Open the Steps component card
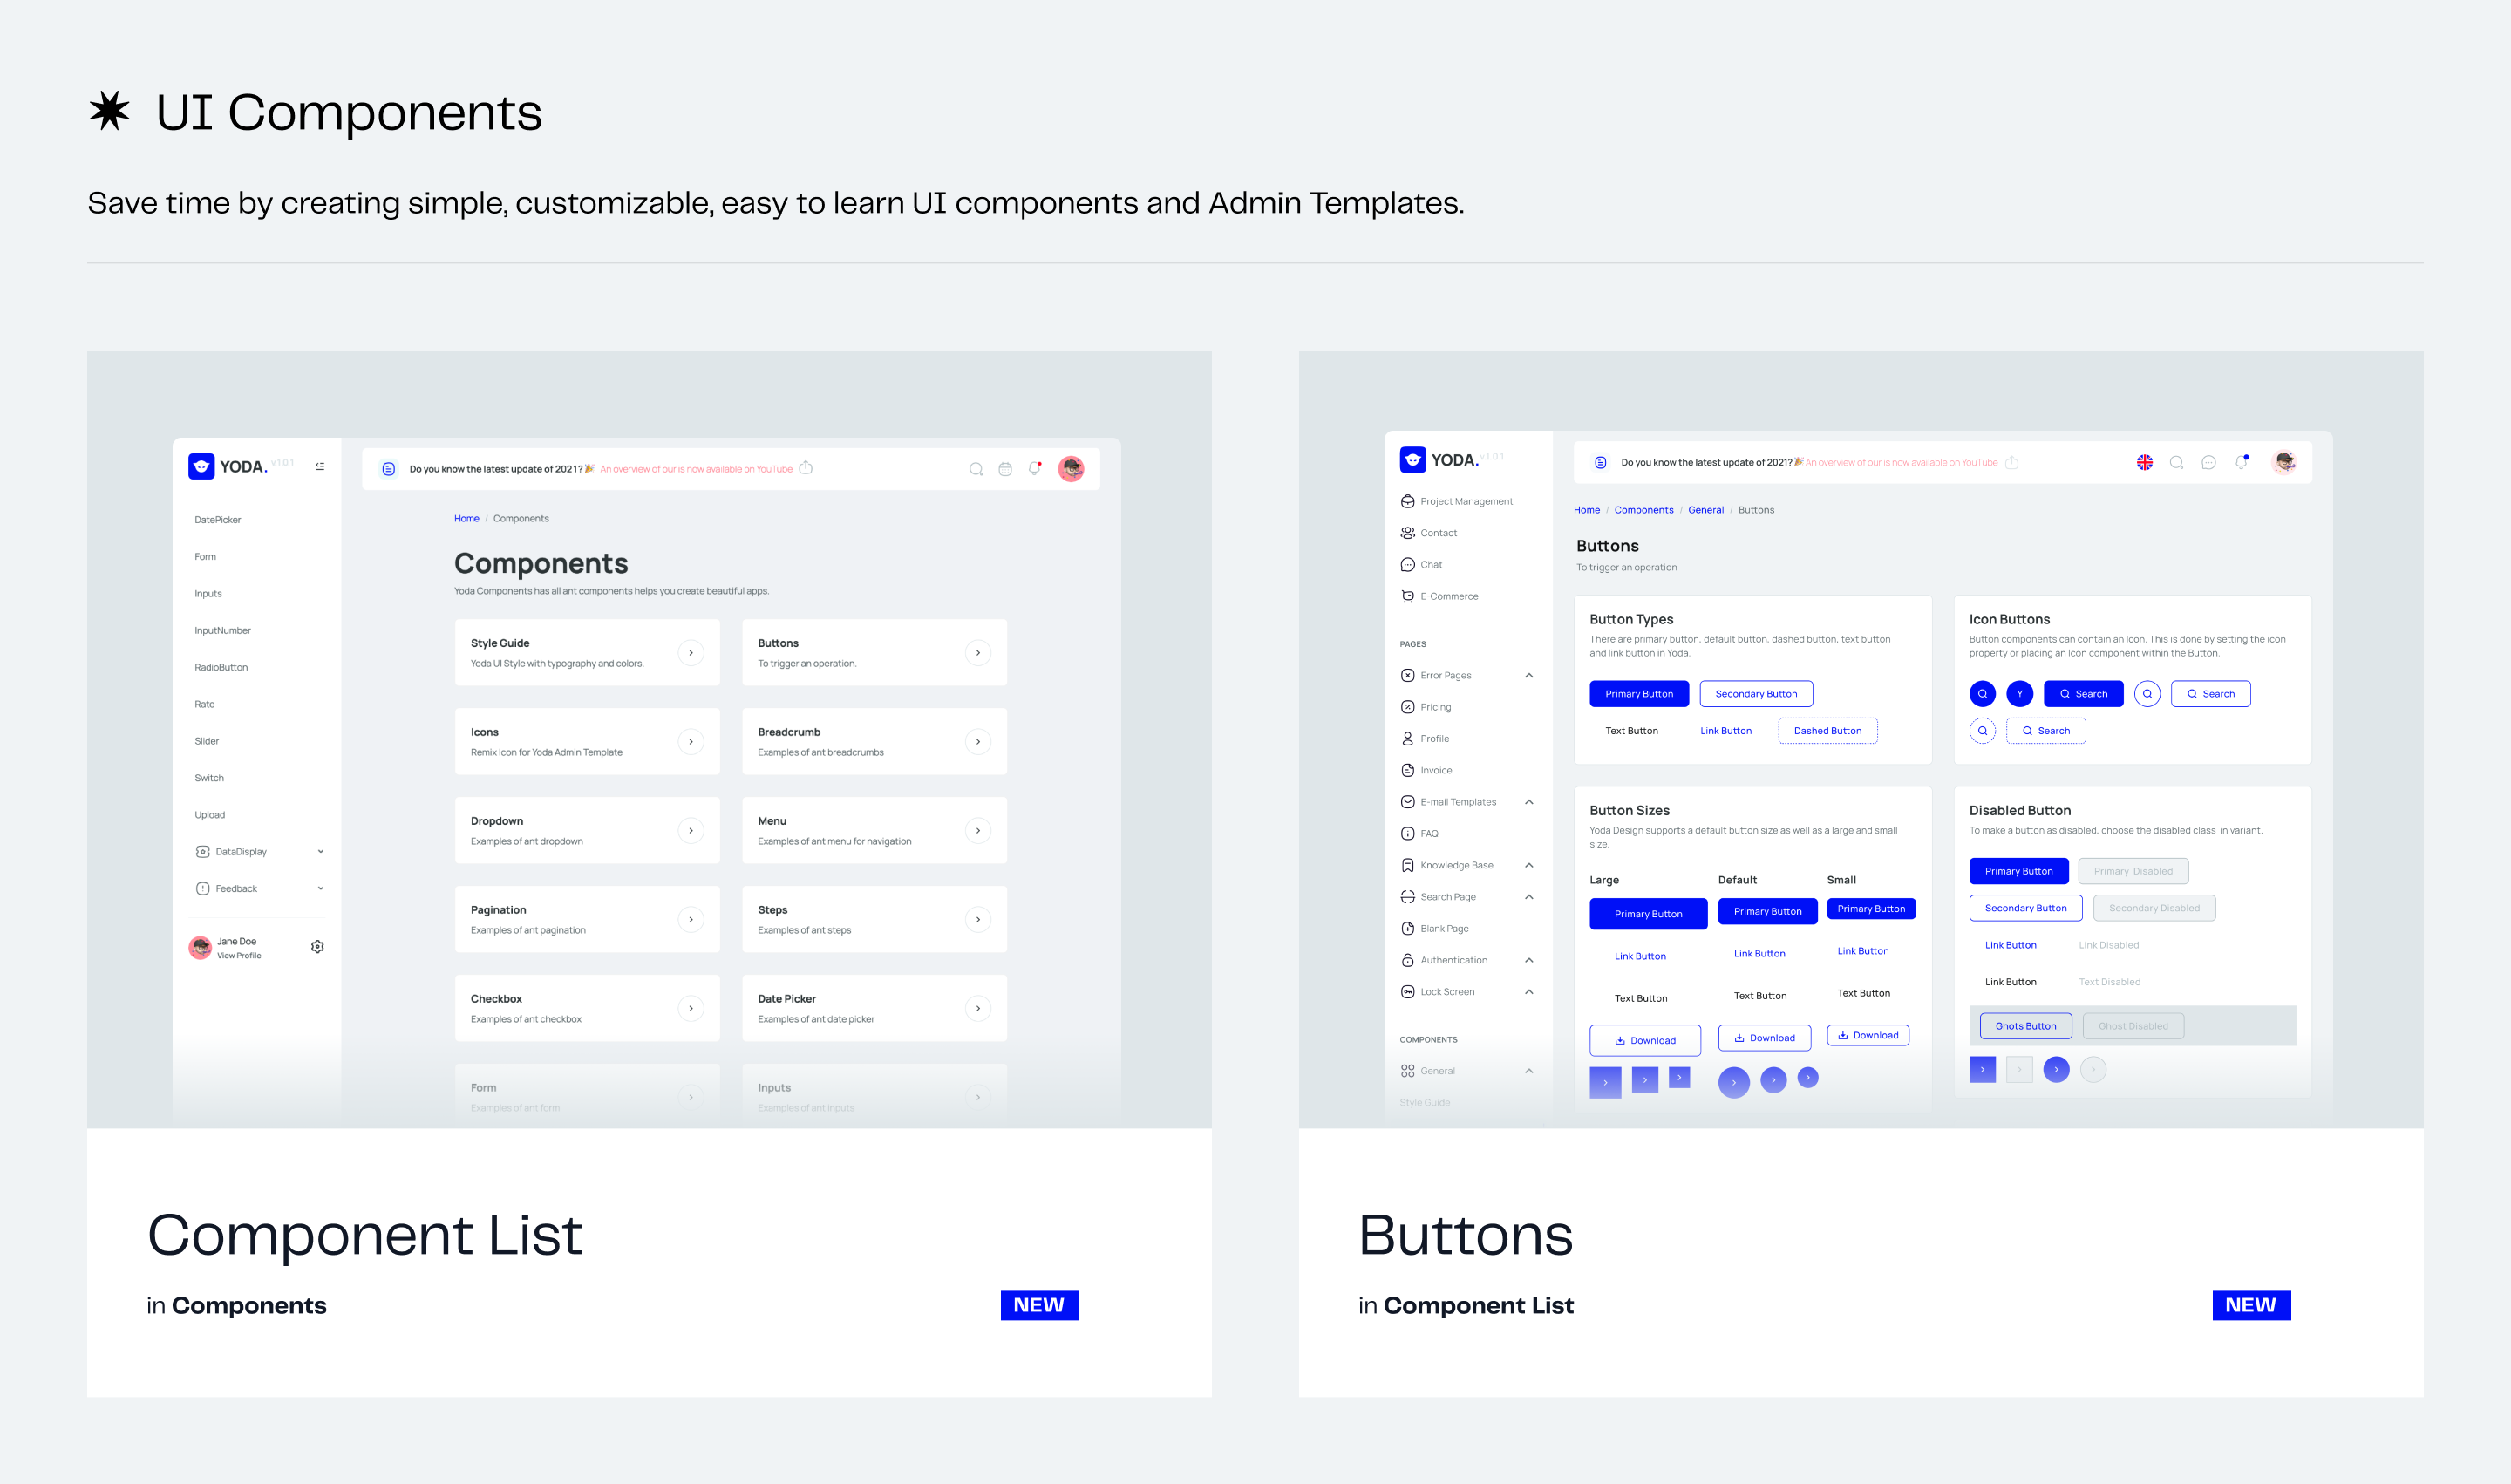Image resolution: width=2511 pixels, height=1484 pixels. pyautogui.click(x=874, y=920)
